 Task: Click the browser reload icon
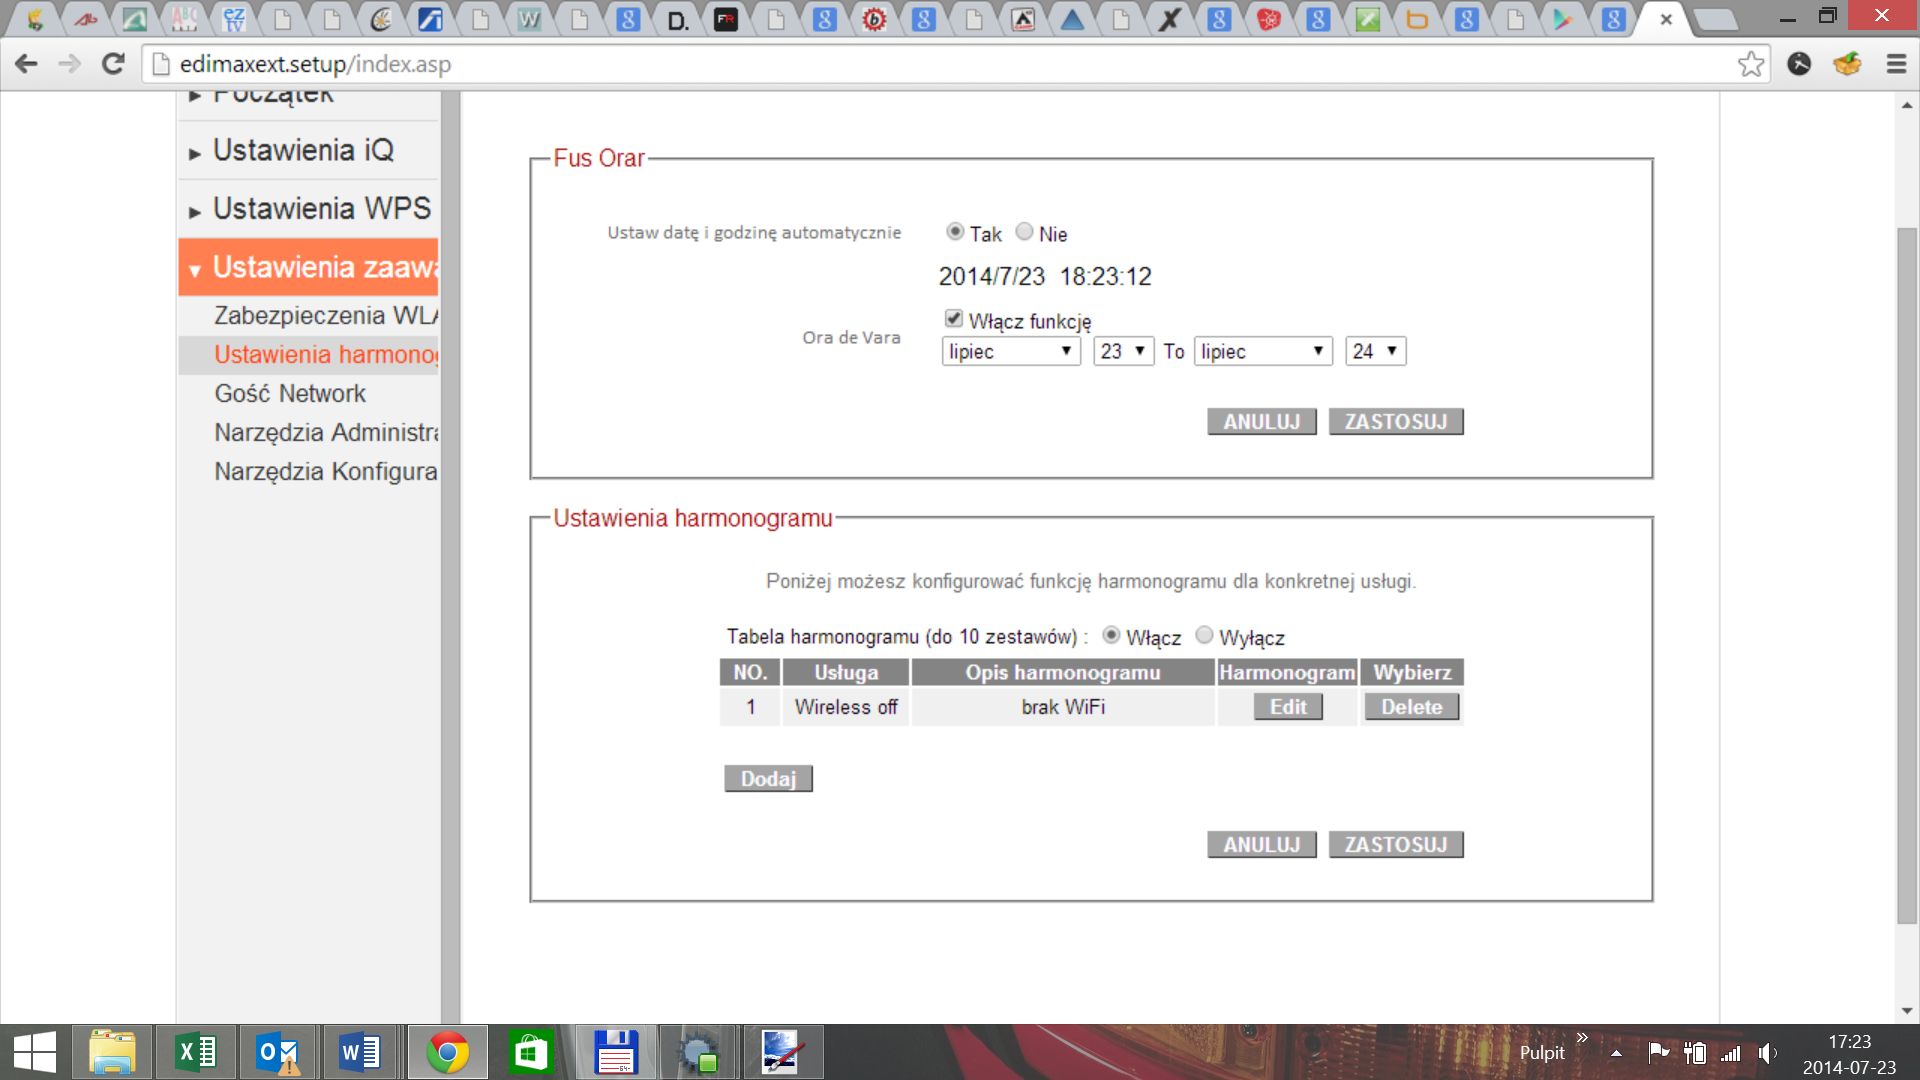click(x=113, y=64)
